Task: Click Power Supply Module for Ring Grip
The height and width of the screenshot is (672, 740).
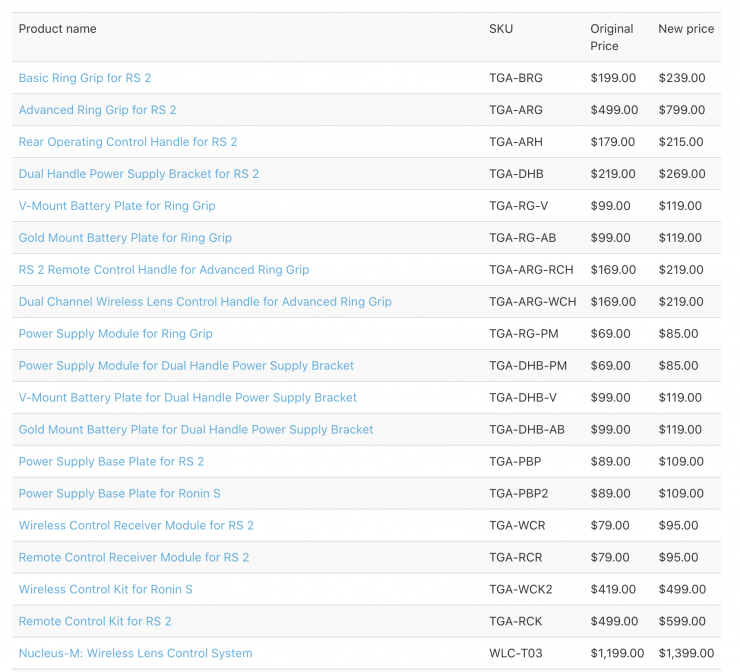Action: click(116, 334)
